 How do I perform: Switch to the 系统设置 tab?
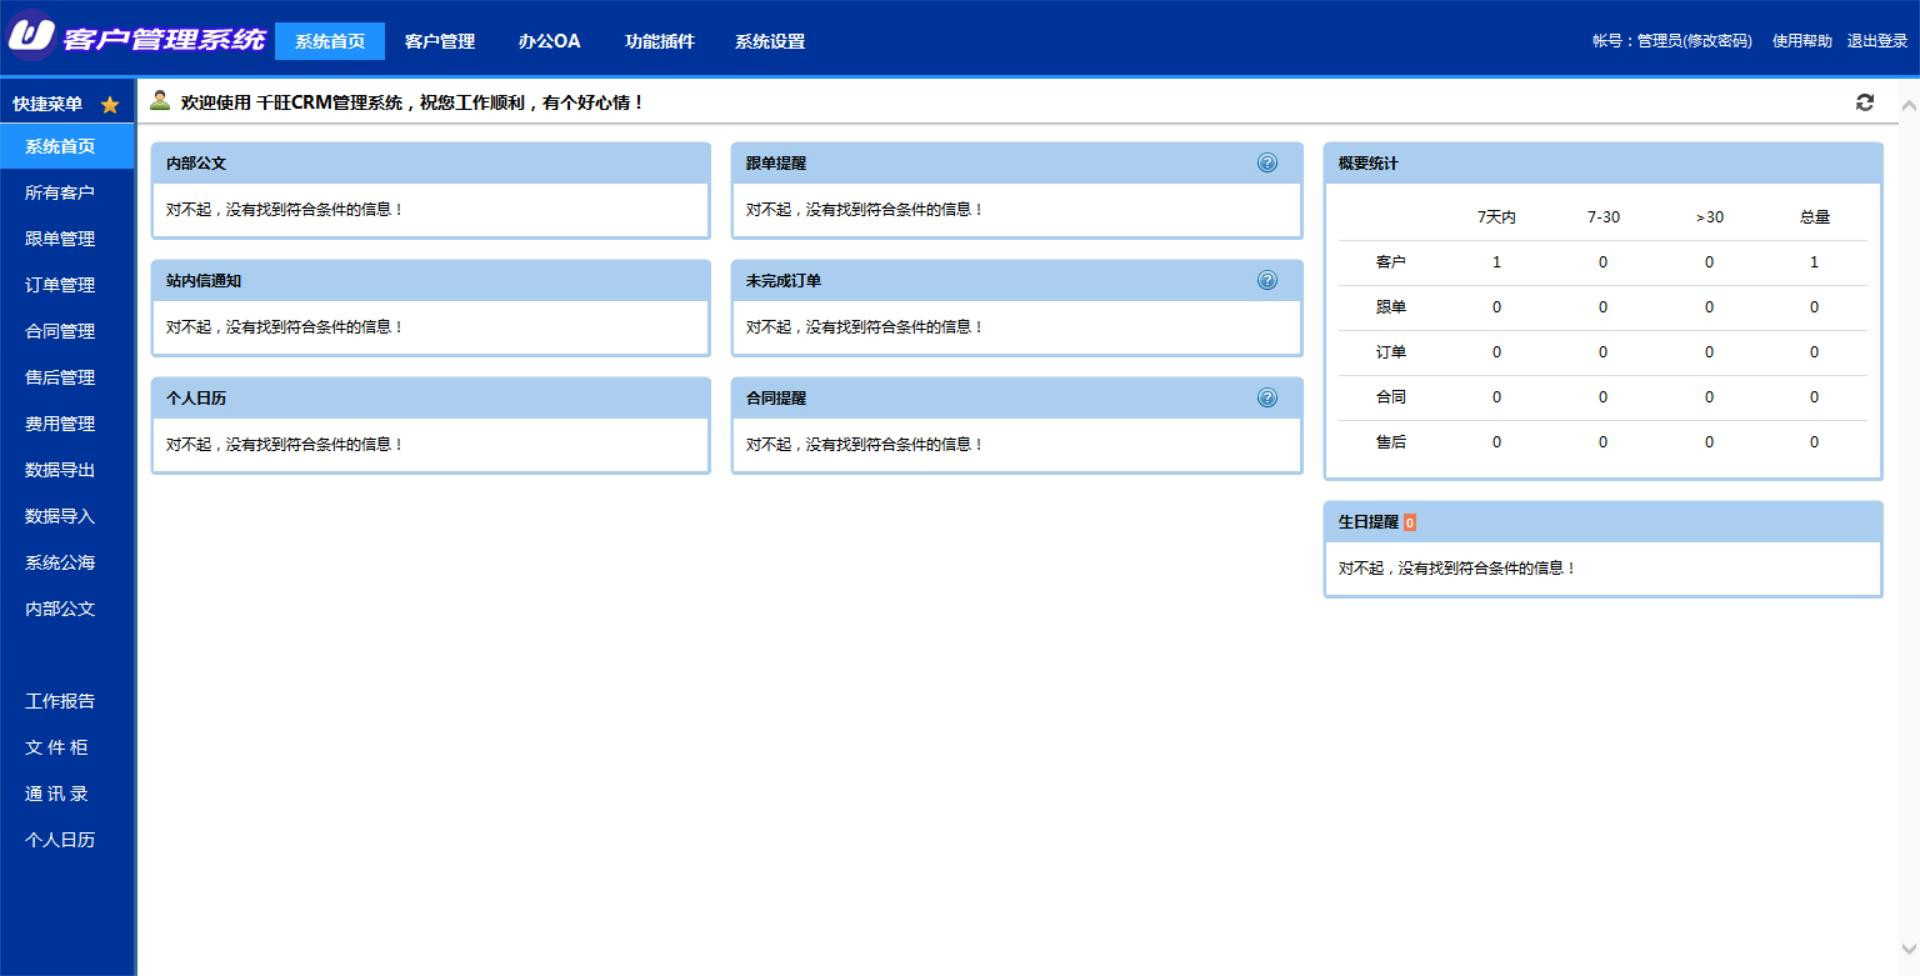point(770,41)
